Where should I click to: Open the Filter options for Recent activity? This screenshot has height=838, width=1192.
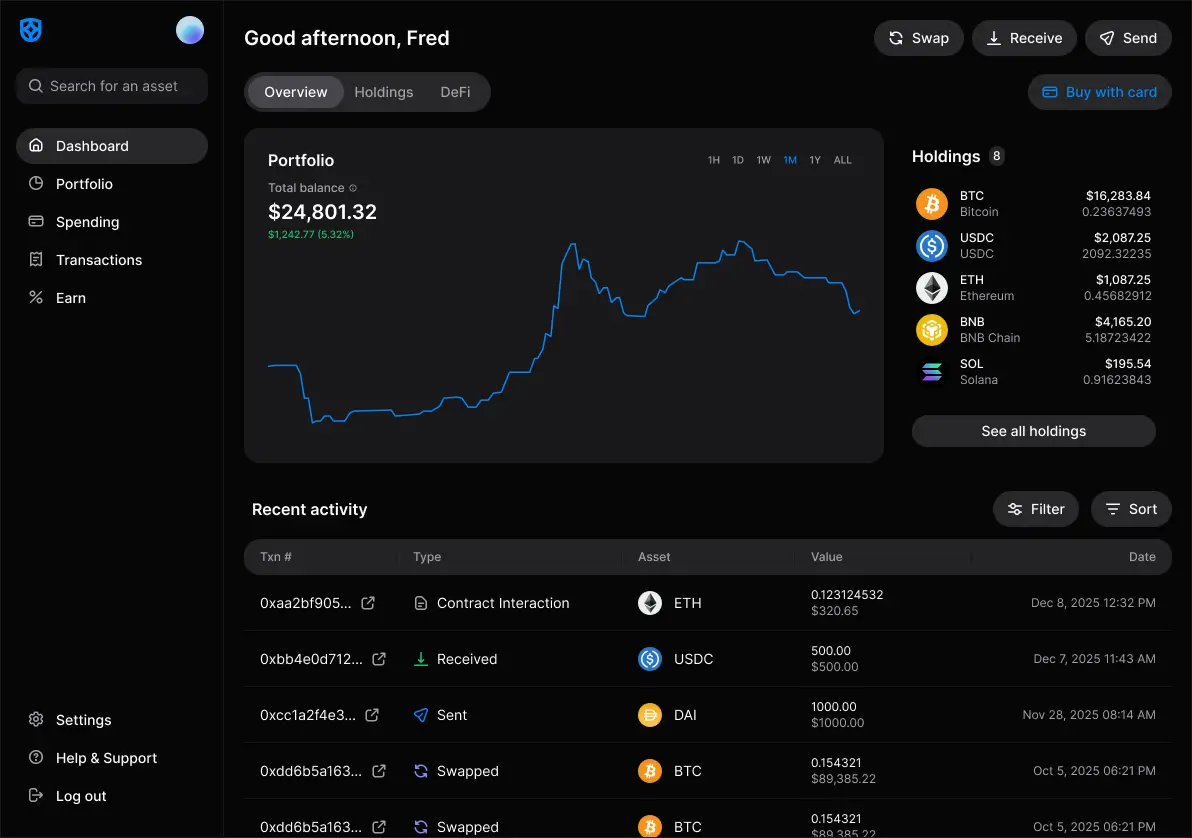pos(1036,509)
